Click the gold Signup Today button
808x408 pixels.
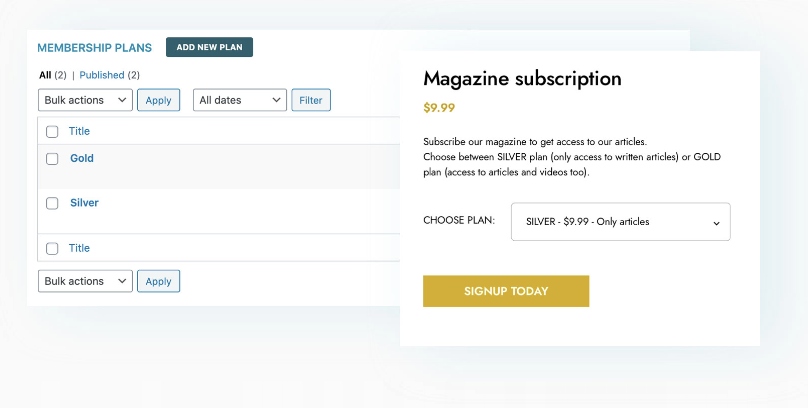pyautogui.click(x=506, y=291)
